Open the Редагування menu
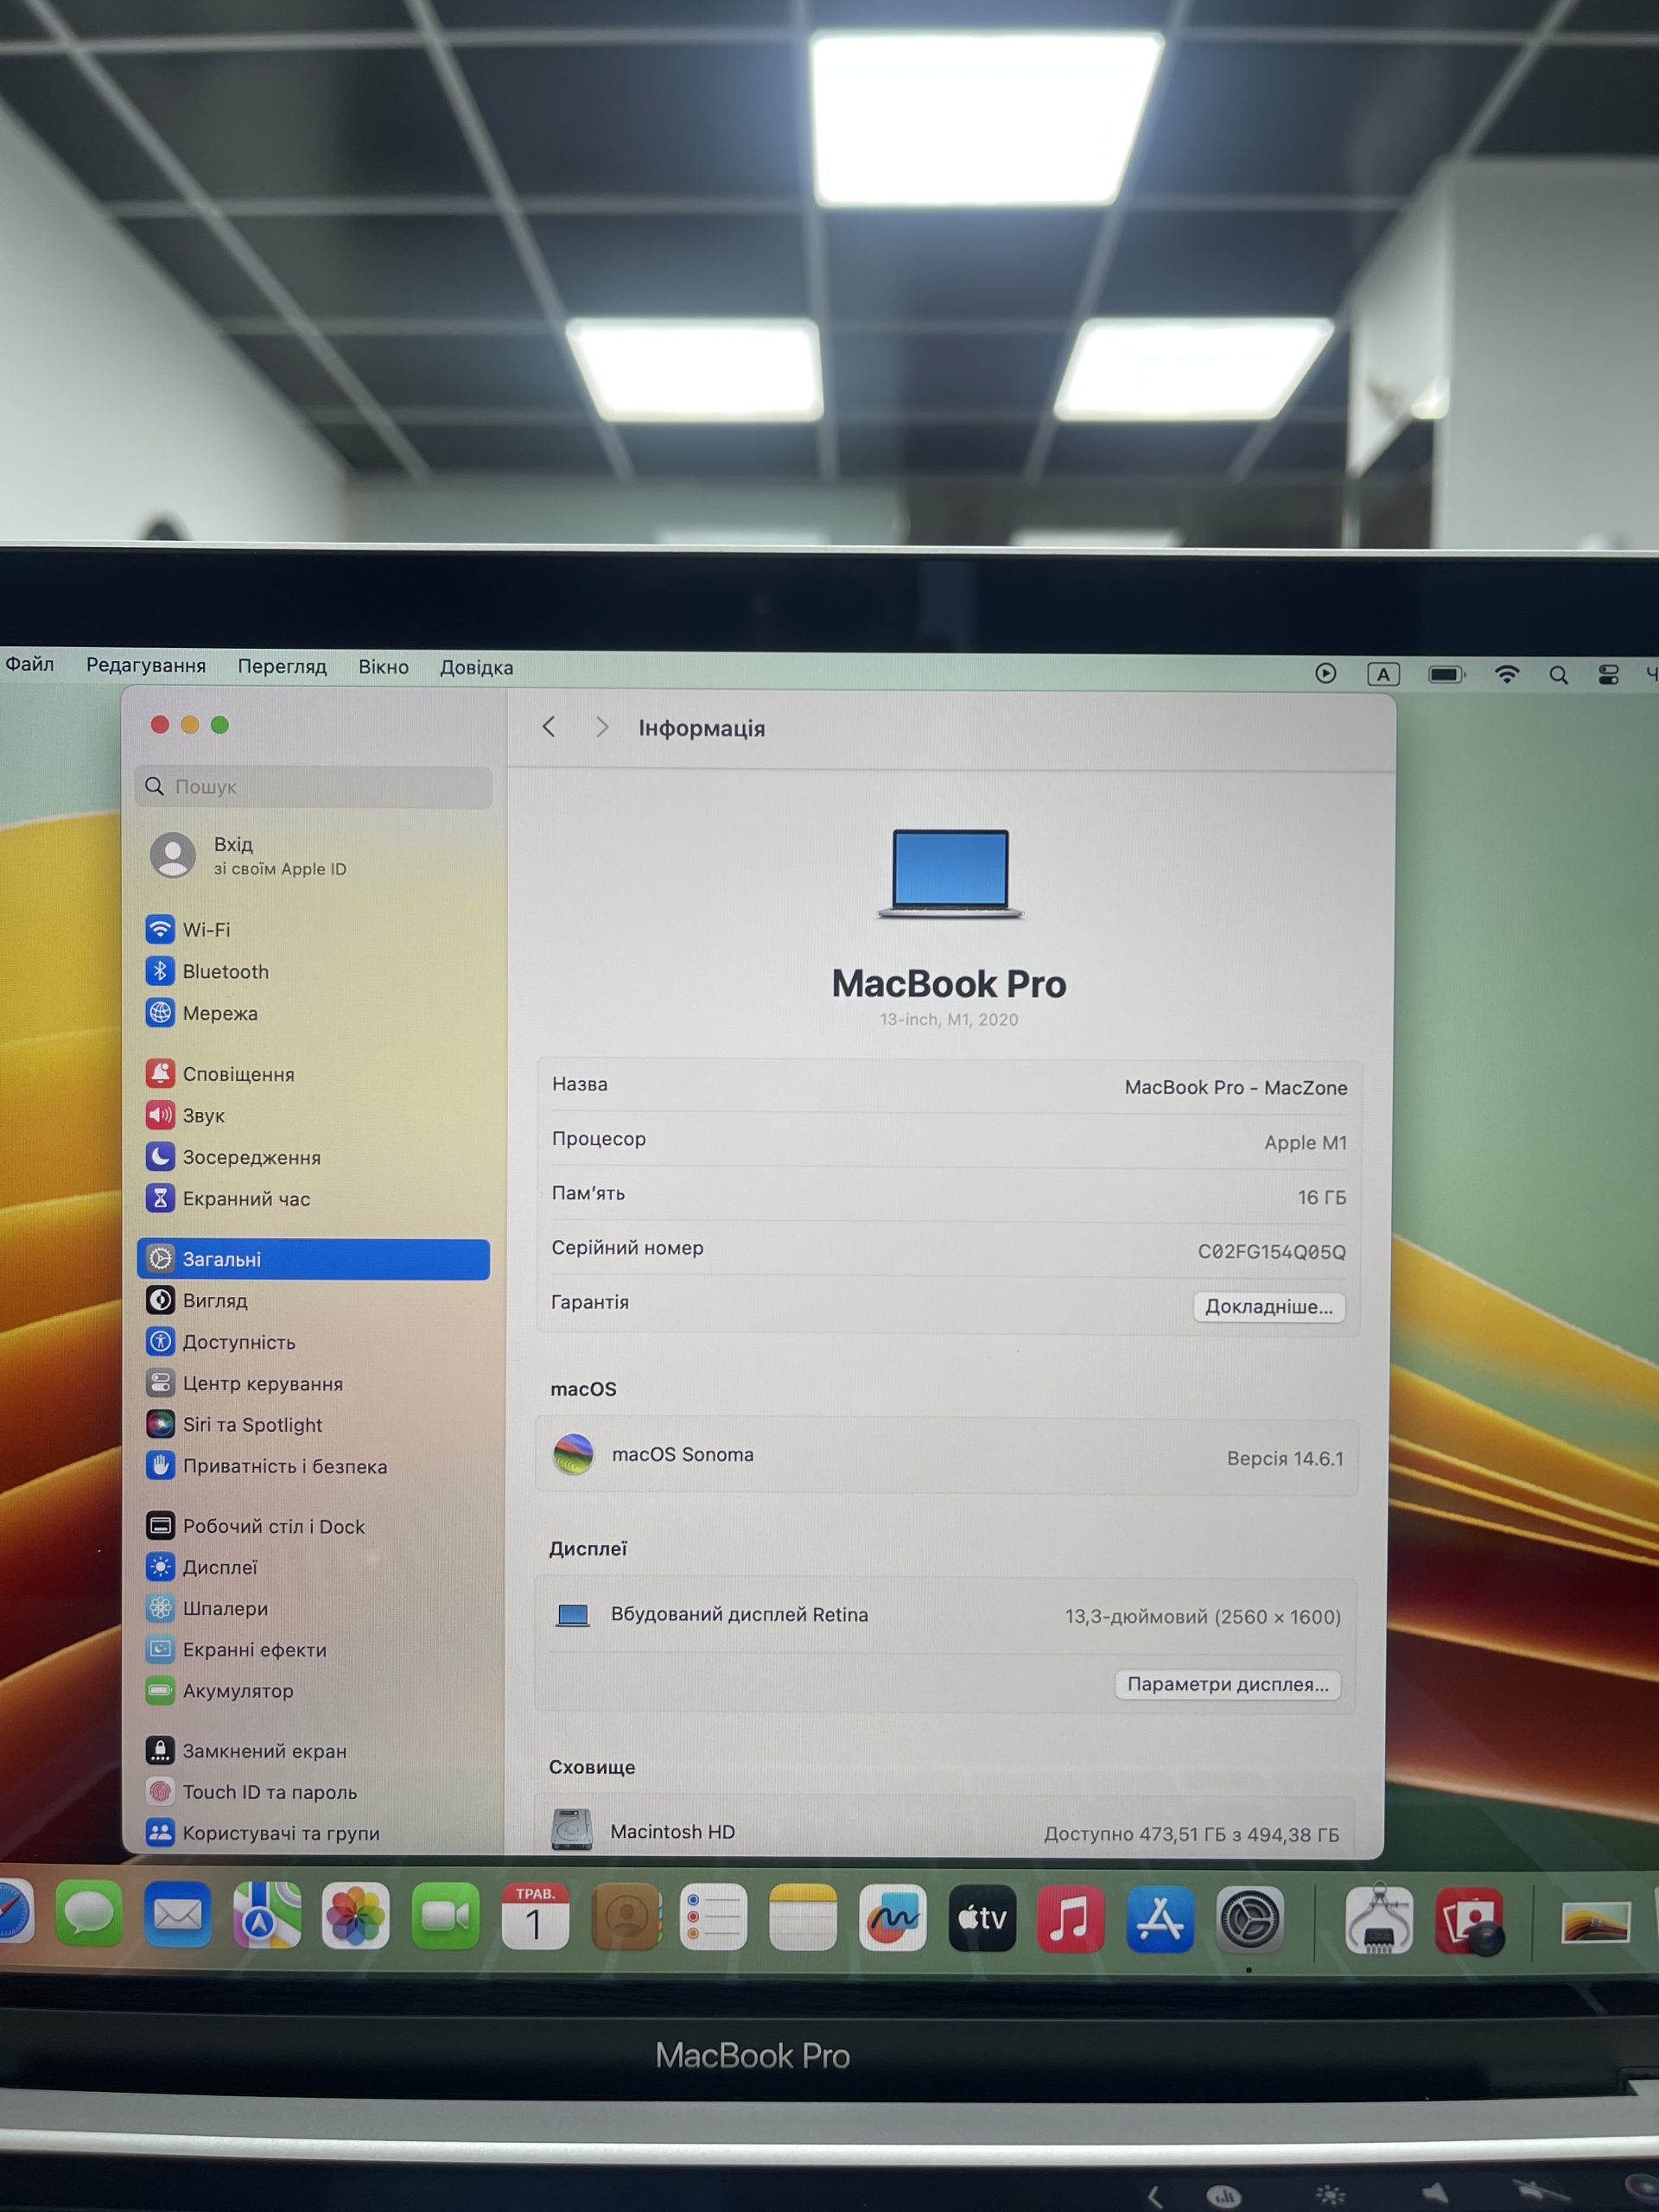 [146, 665]
